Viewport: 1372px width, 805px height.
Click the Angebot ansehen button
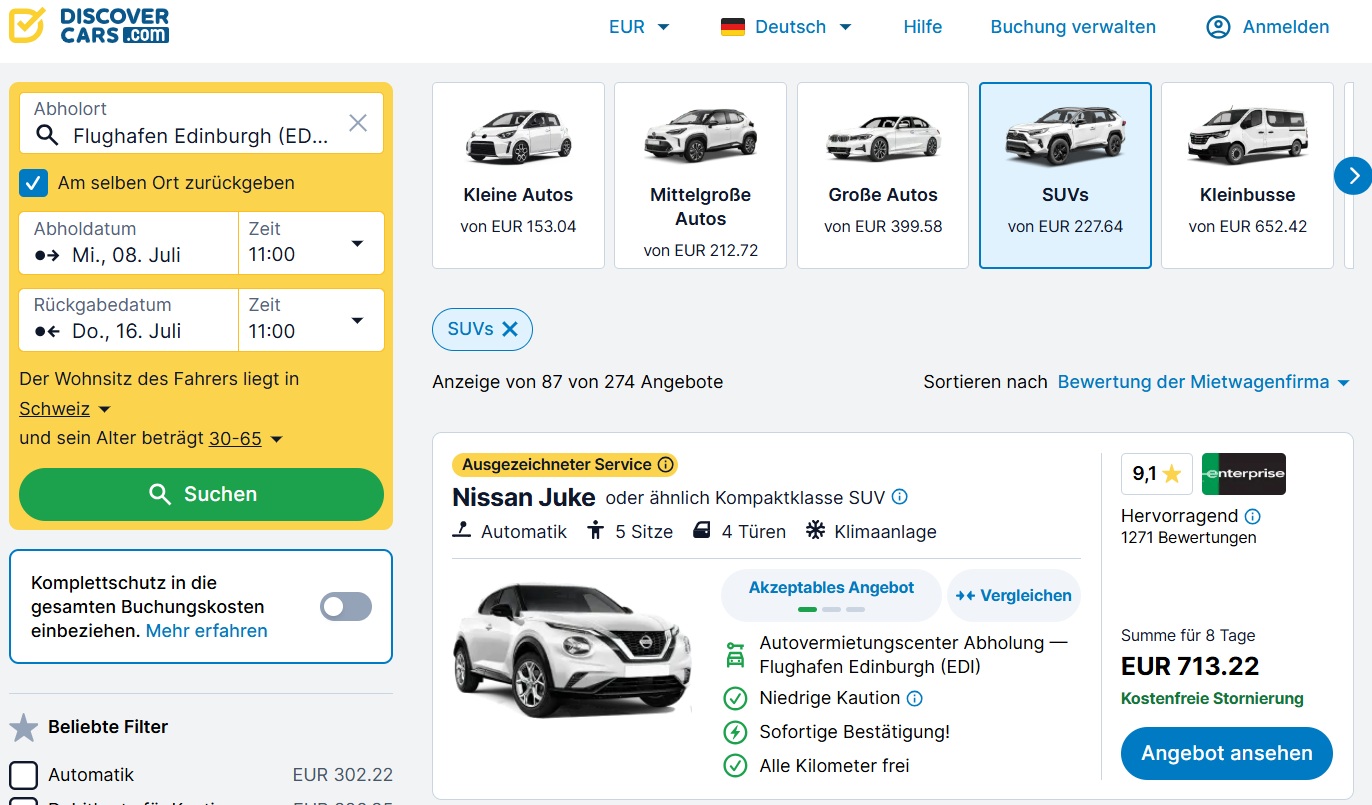[1227, 754]
